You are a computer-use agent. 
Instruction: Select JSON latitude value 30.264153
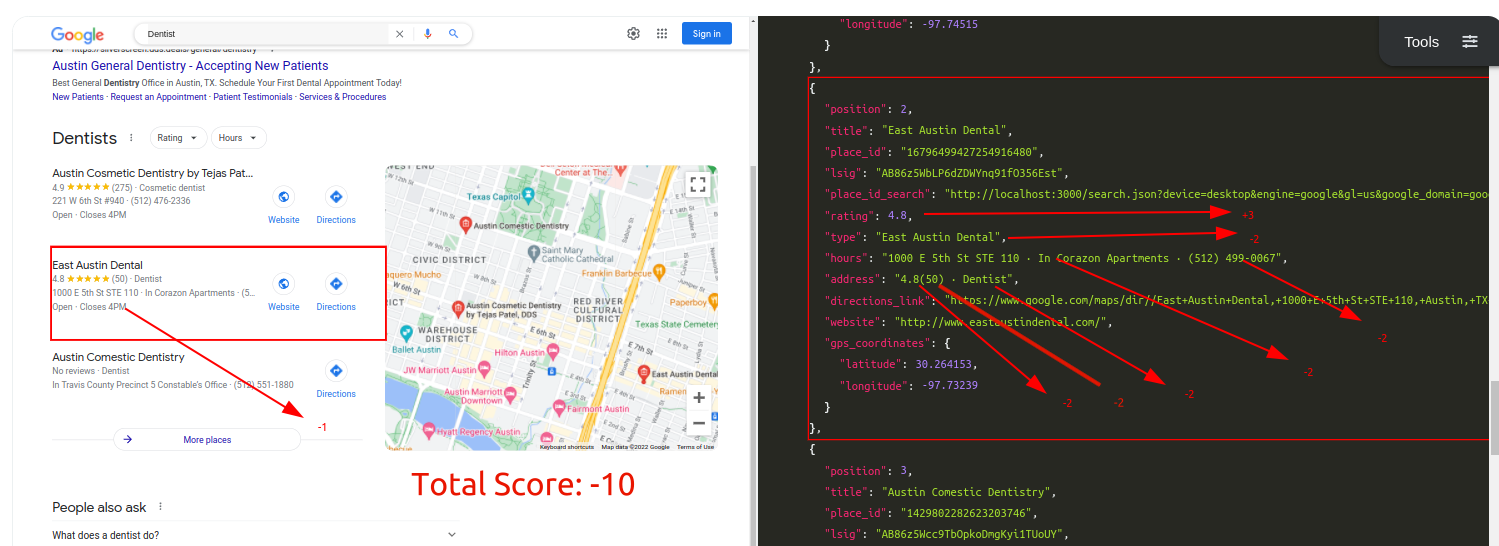tap(945, 364)
